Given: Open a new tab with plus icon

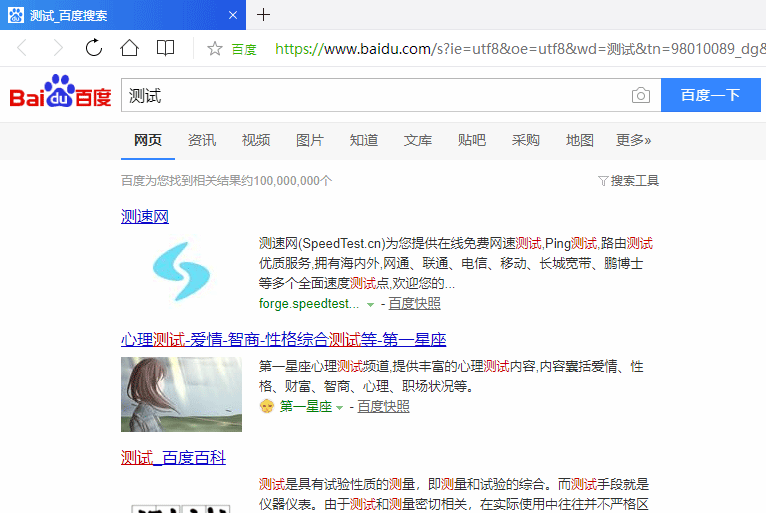Looking at the screenshot, I should click(x=263, y=15).
